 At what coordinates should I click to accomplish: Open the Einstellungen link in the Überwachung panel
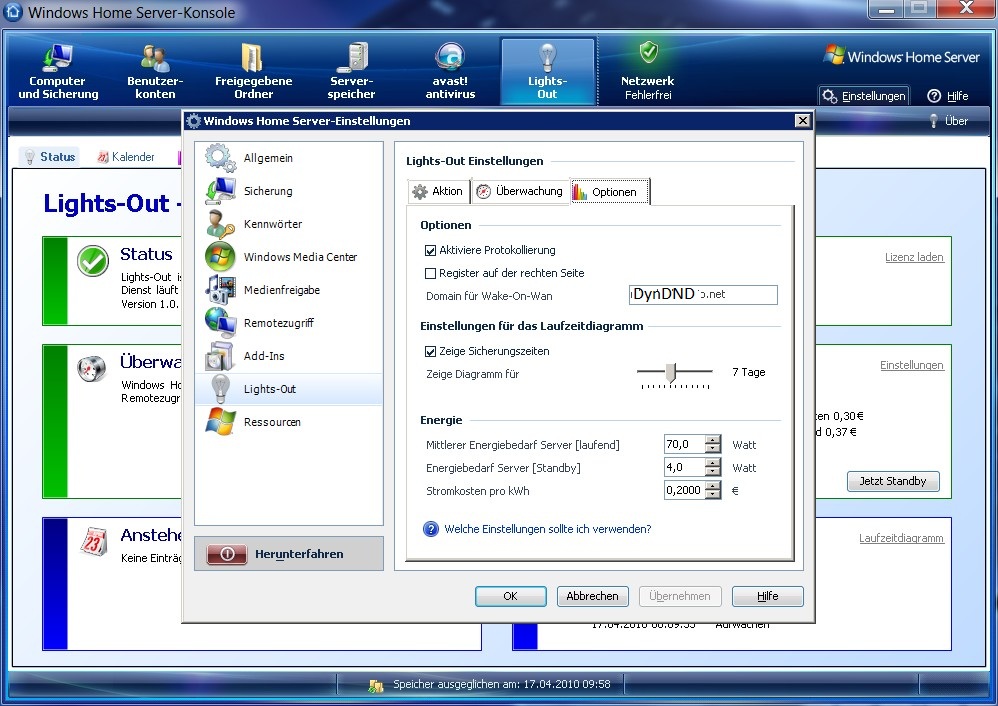click(911, 365)
